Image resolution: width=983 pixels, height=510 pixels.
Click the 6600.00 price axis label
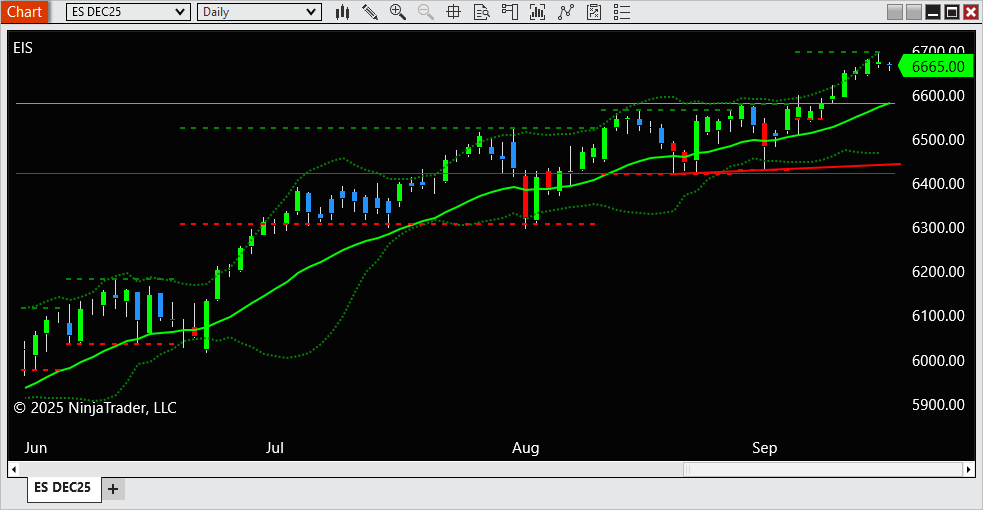point(938,96)
